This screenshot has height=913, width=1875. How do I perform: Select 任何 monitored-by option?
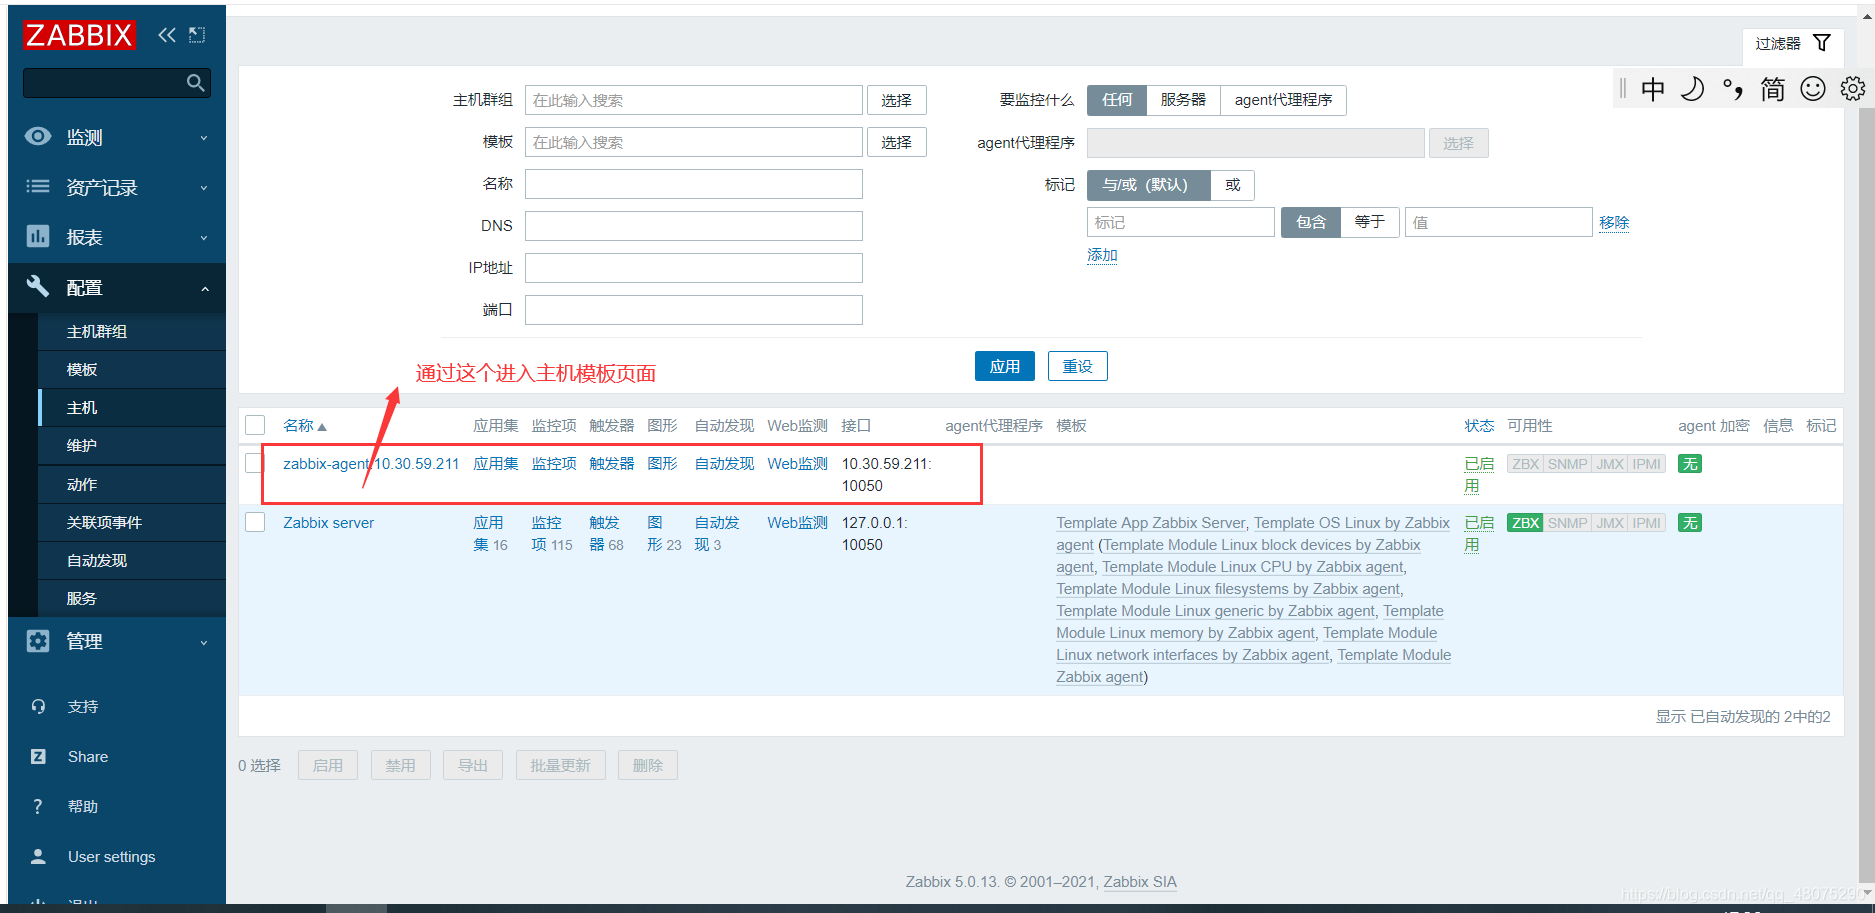(x=1117, y=100)
